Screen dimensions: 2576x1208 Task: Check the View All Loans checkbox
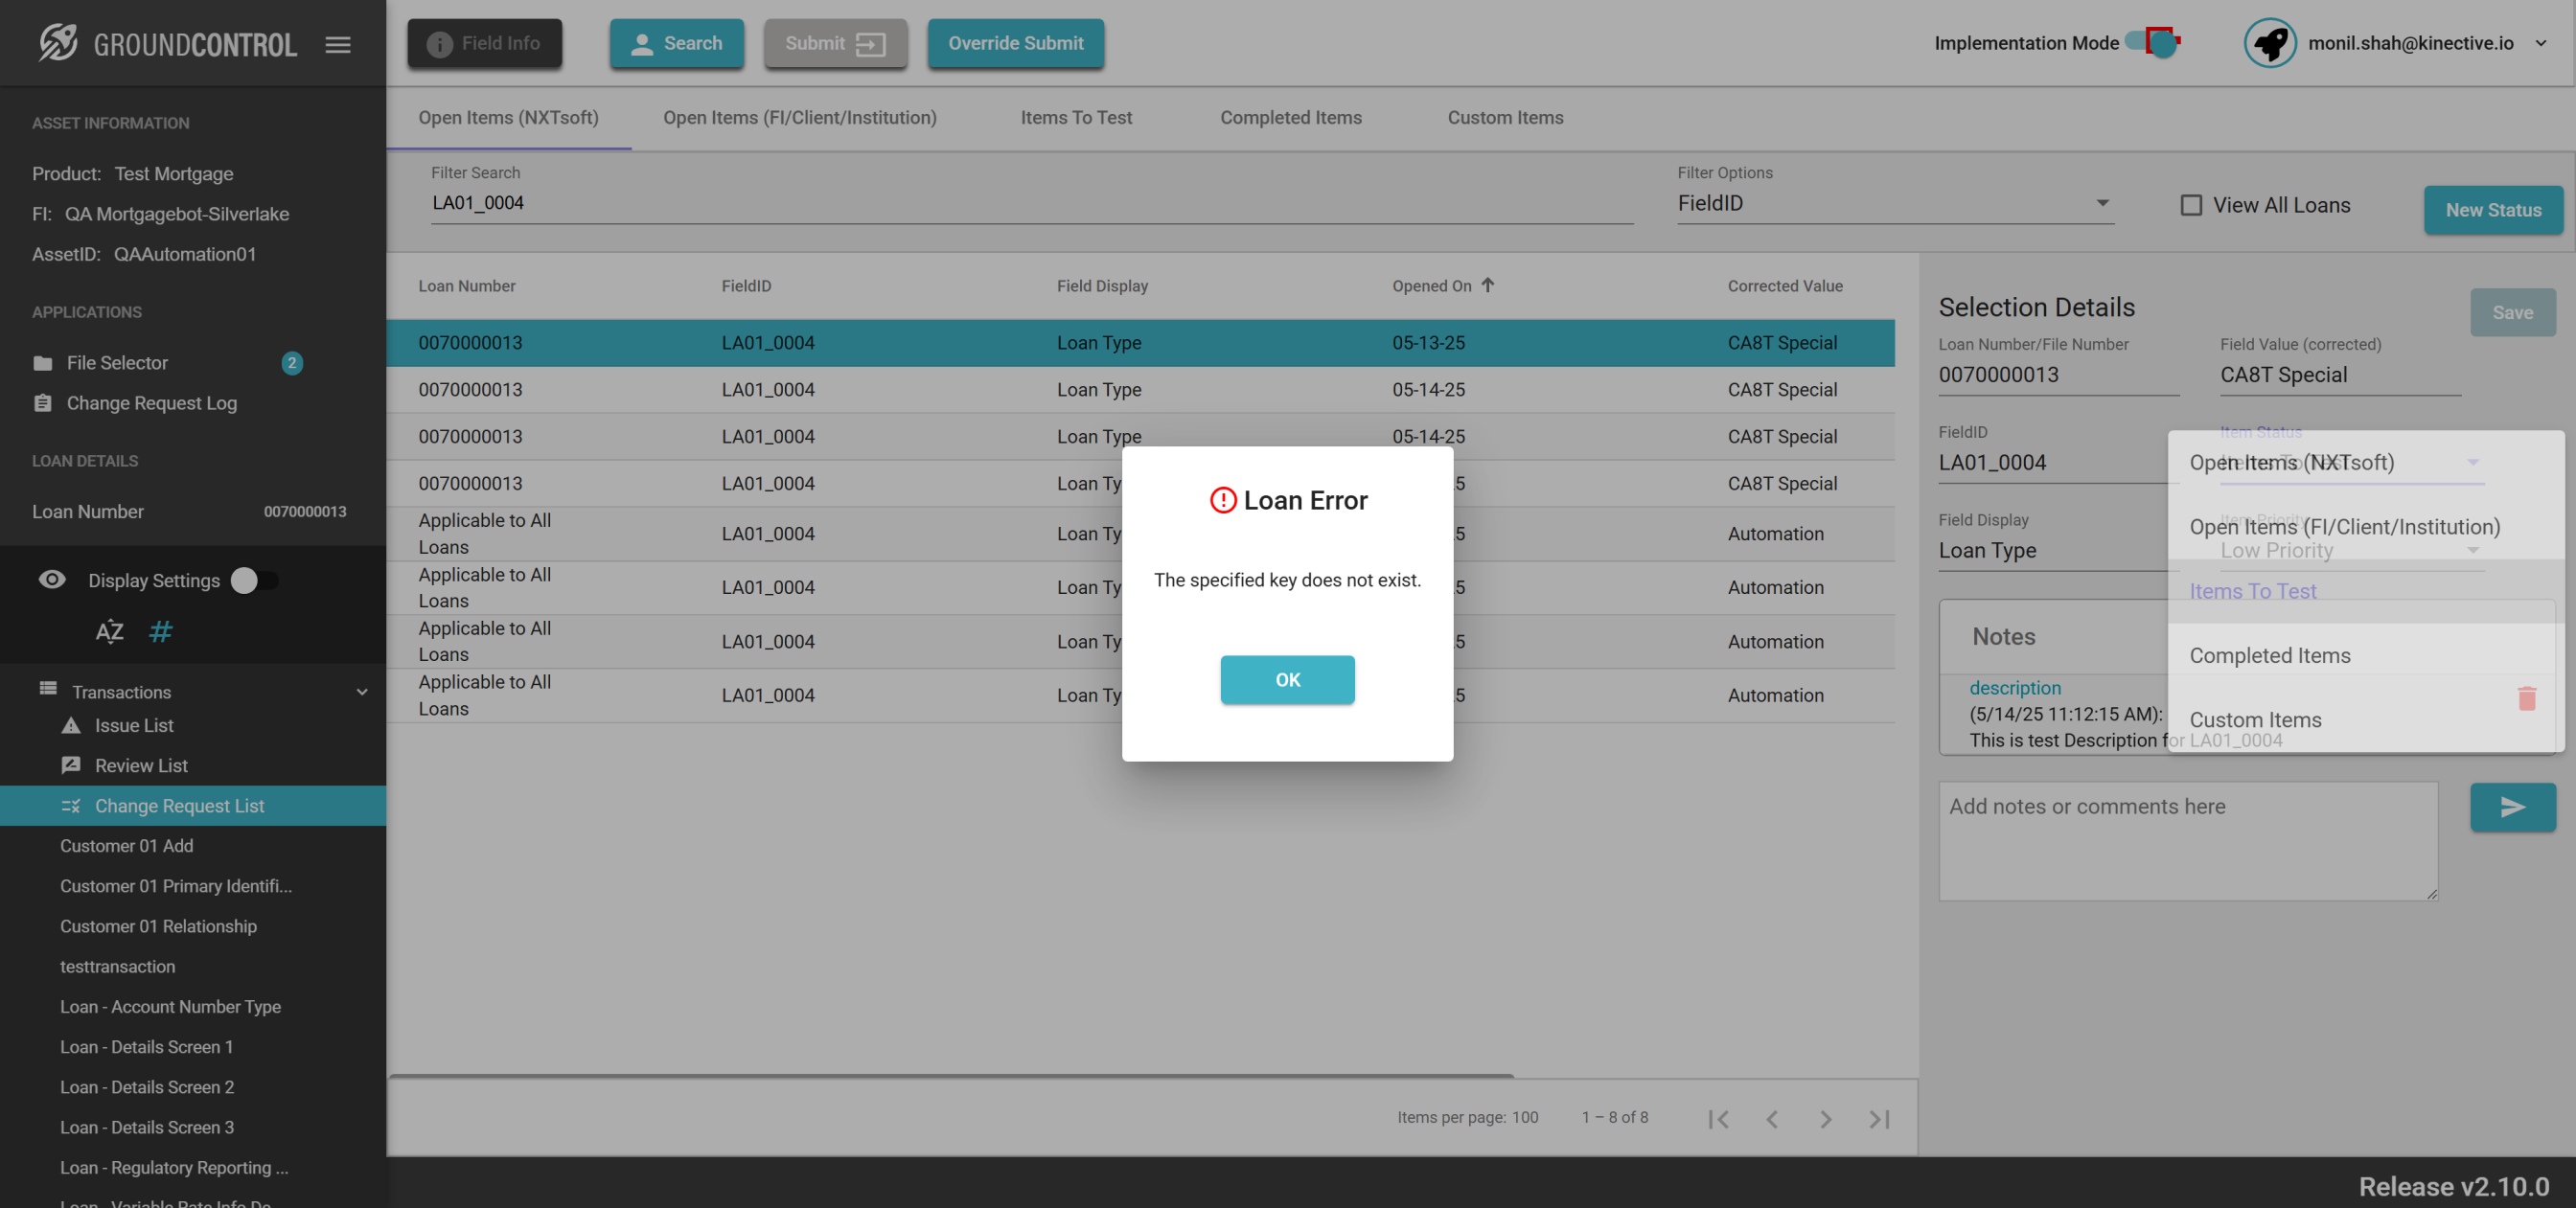pyautogui.click(x=2190, y=205)
